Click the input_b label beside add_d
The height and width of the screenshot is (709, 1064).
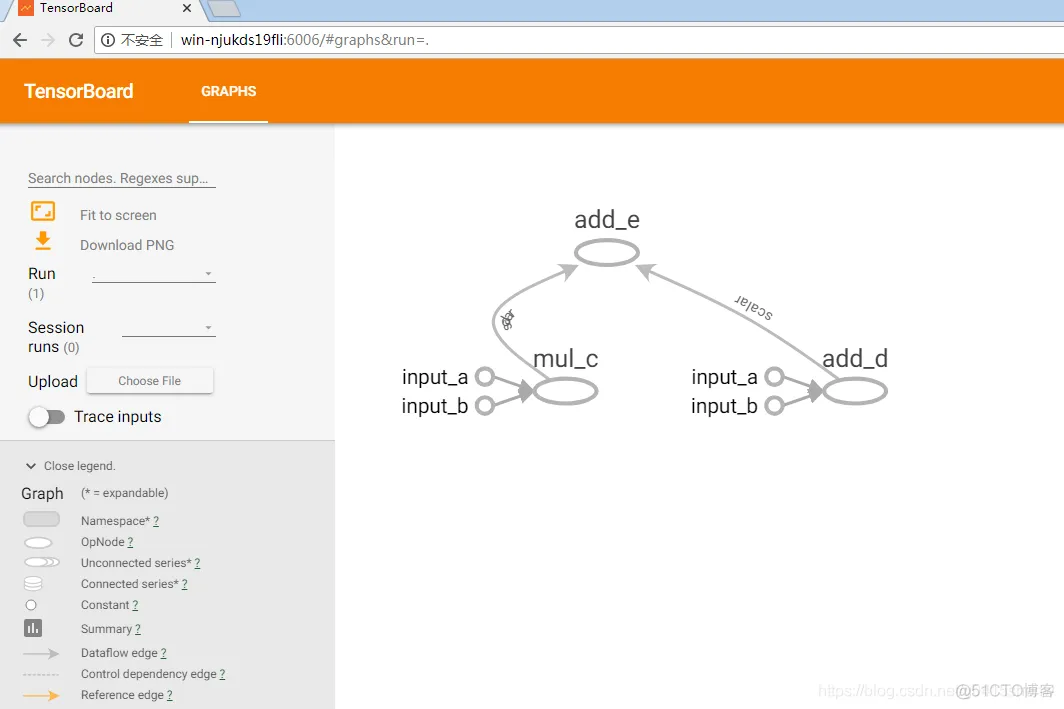724,406
